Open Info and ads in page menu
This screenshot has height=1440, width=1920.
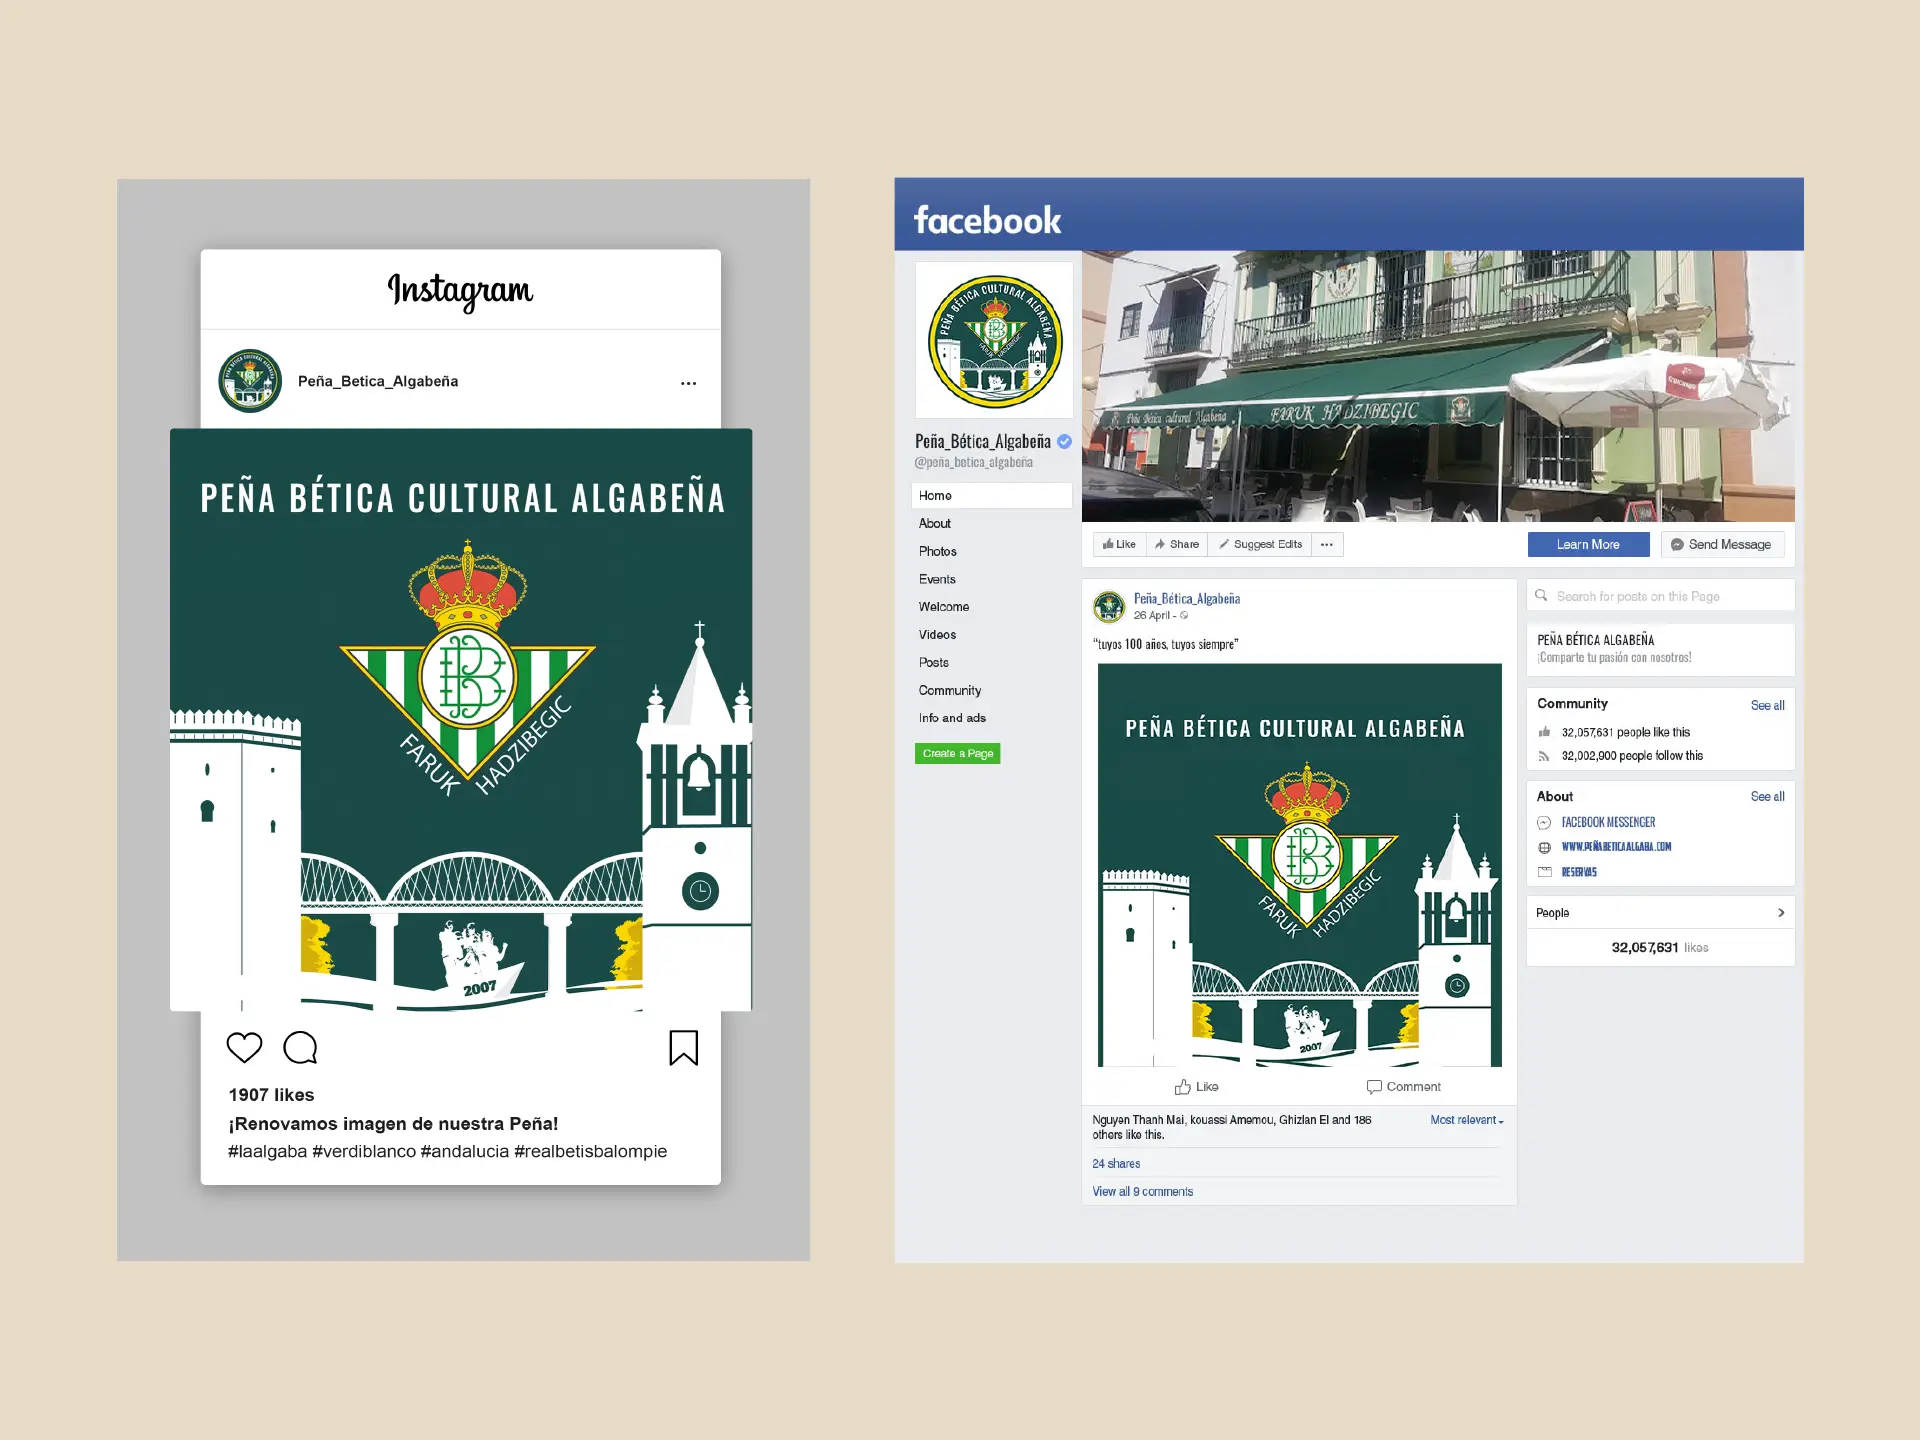(952, 718)
